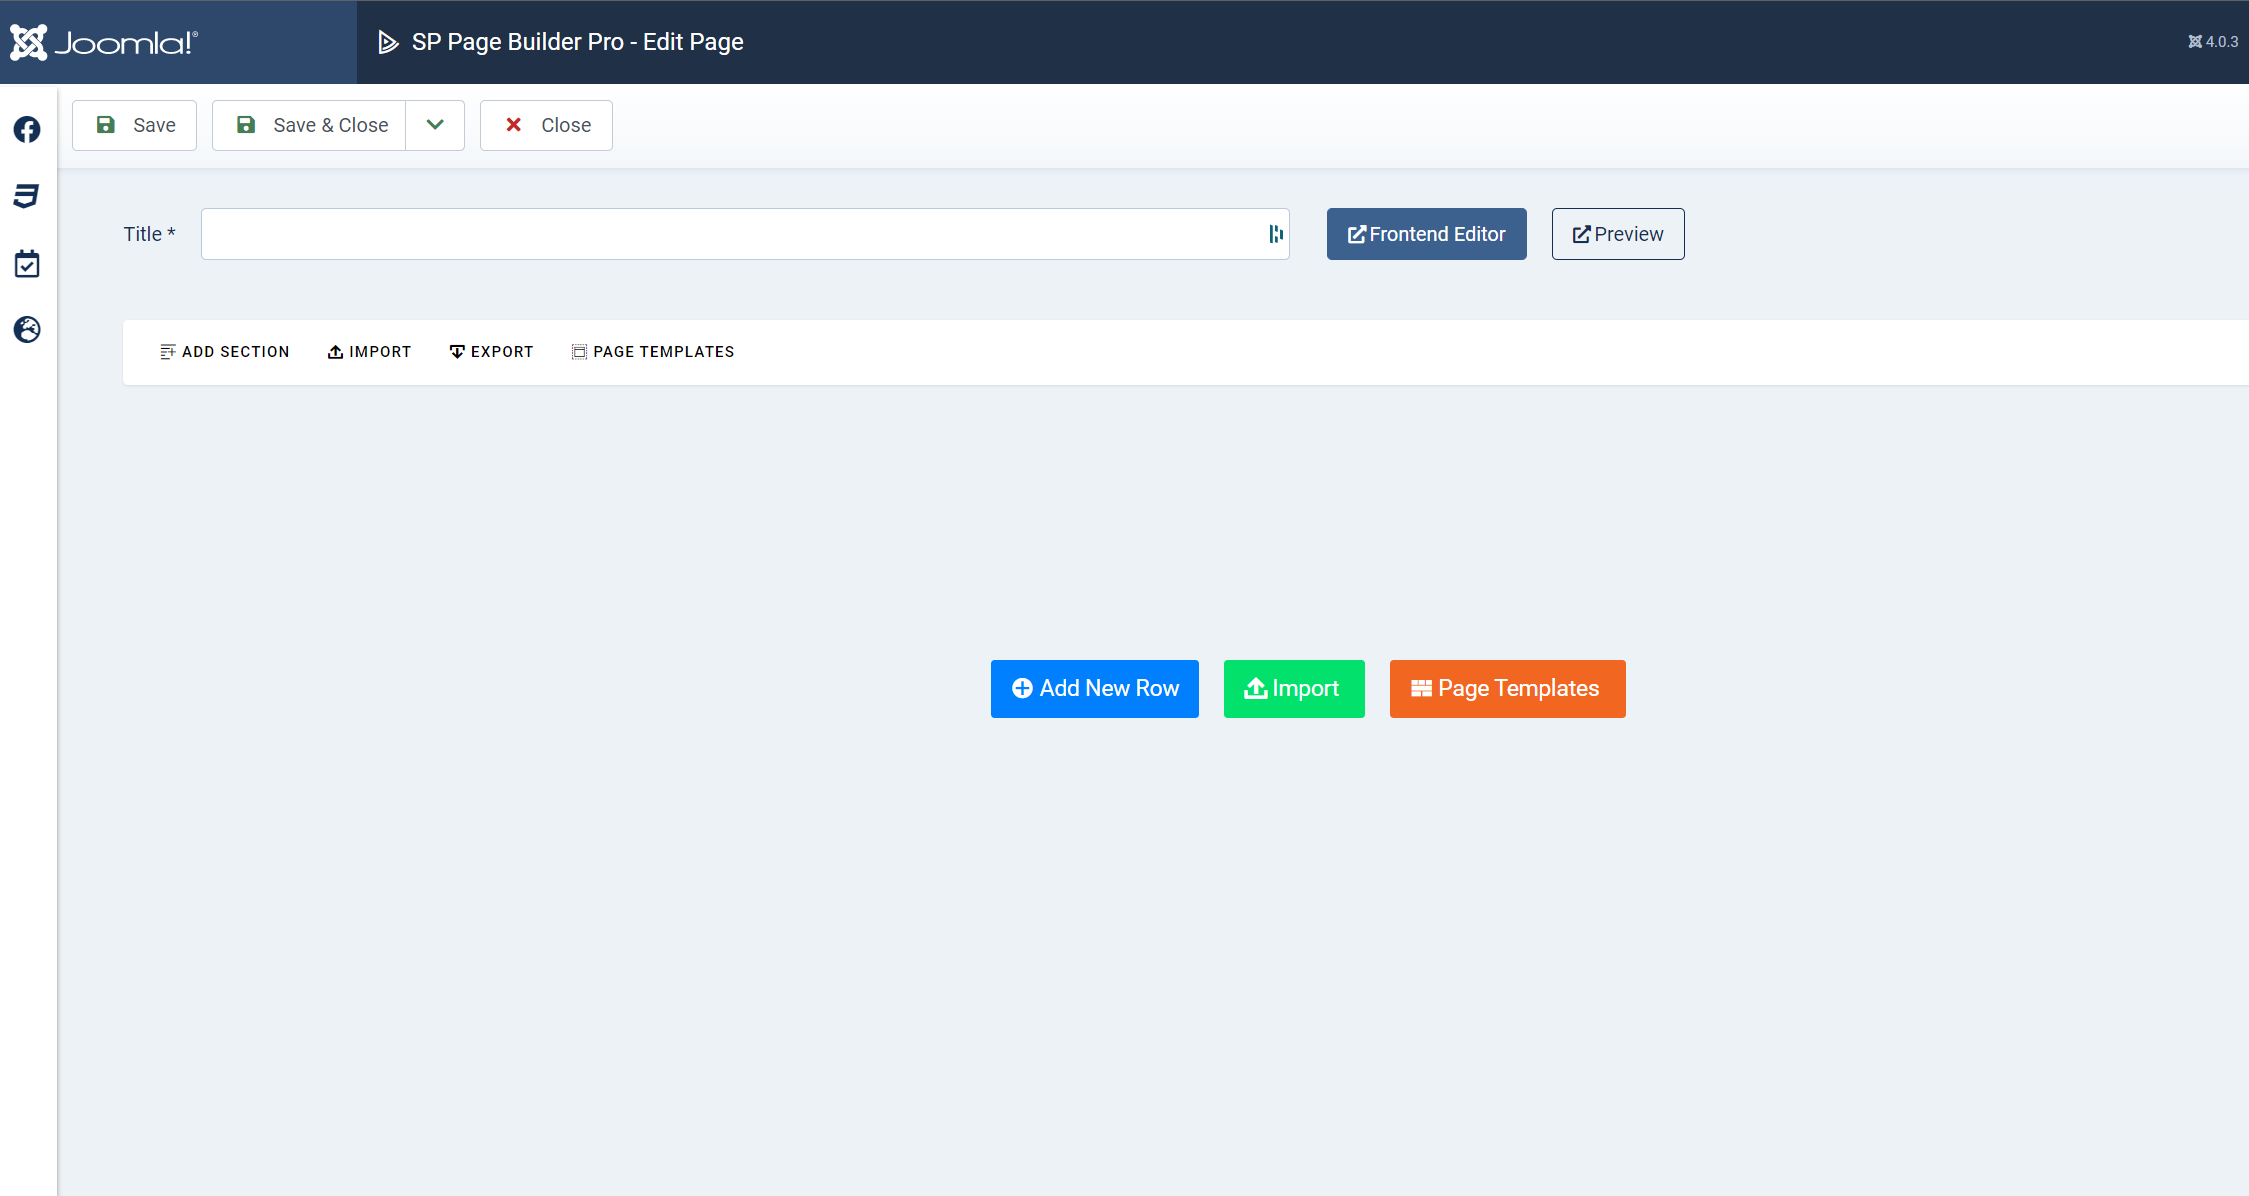The height and width of the screenshot is (1196, 2249).
Task: Open the CSS3 icon in the sidebar
Action: [x=27, y=196]
